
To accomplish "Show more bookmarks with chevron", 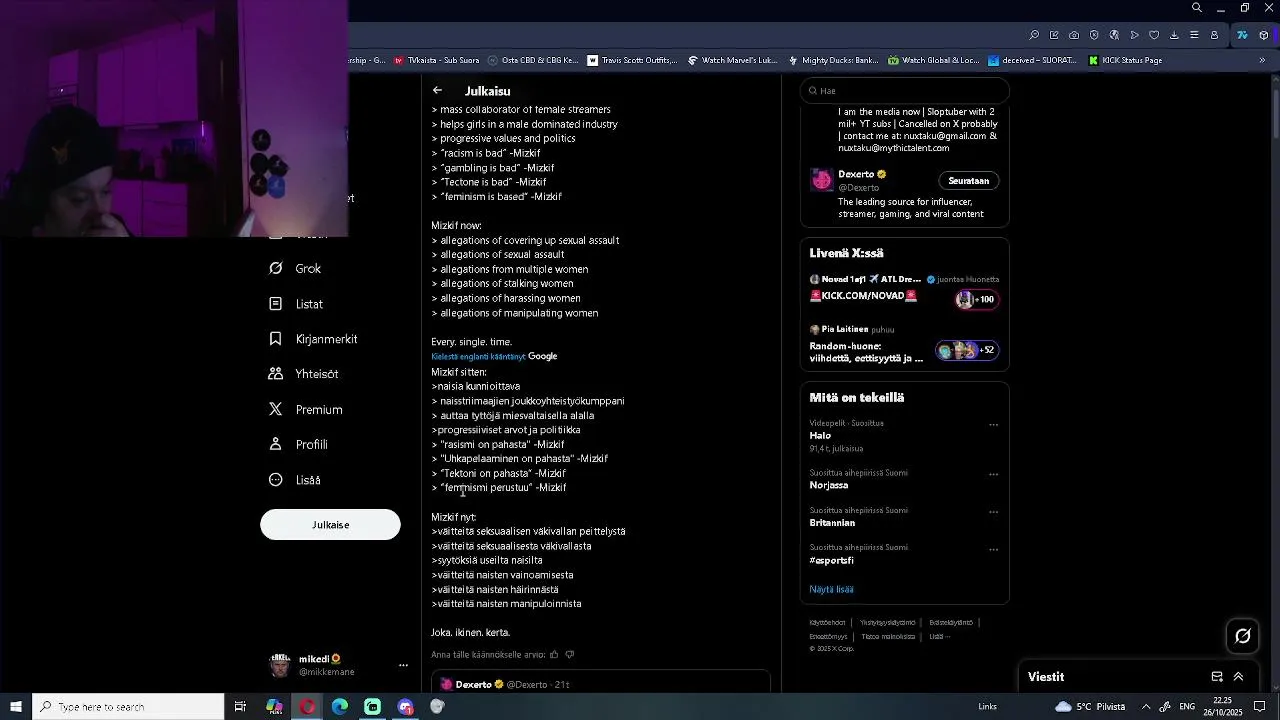I will coord(1262,60).
